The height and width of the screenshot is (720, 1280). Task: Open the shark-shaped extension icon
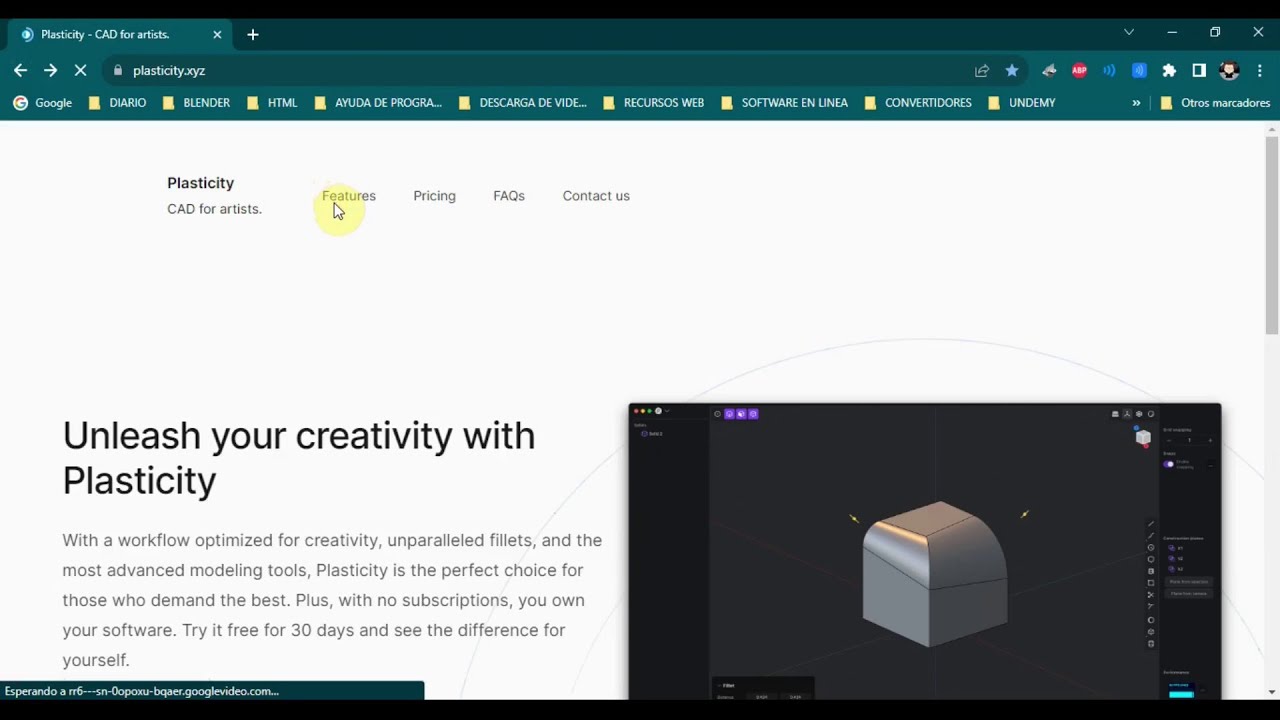click(1049, 70)
